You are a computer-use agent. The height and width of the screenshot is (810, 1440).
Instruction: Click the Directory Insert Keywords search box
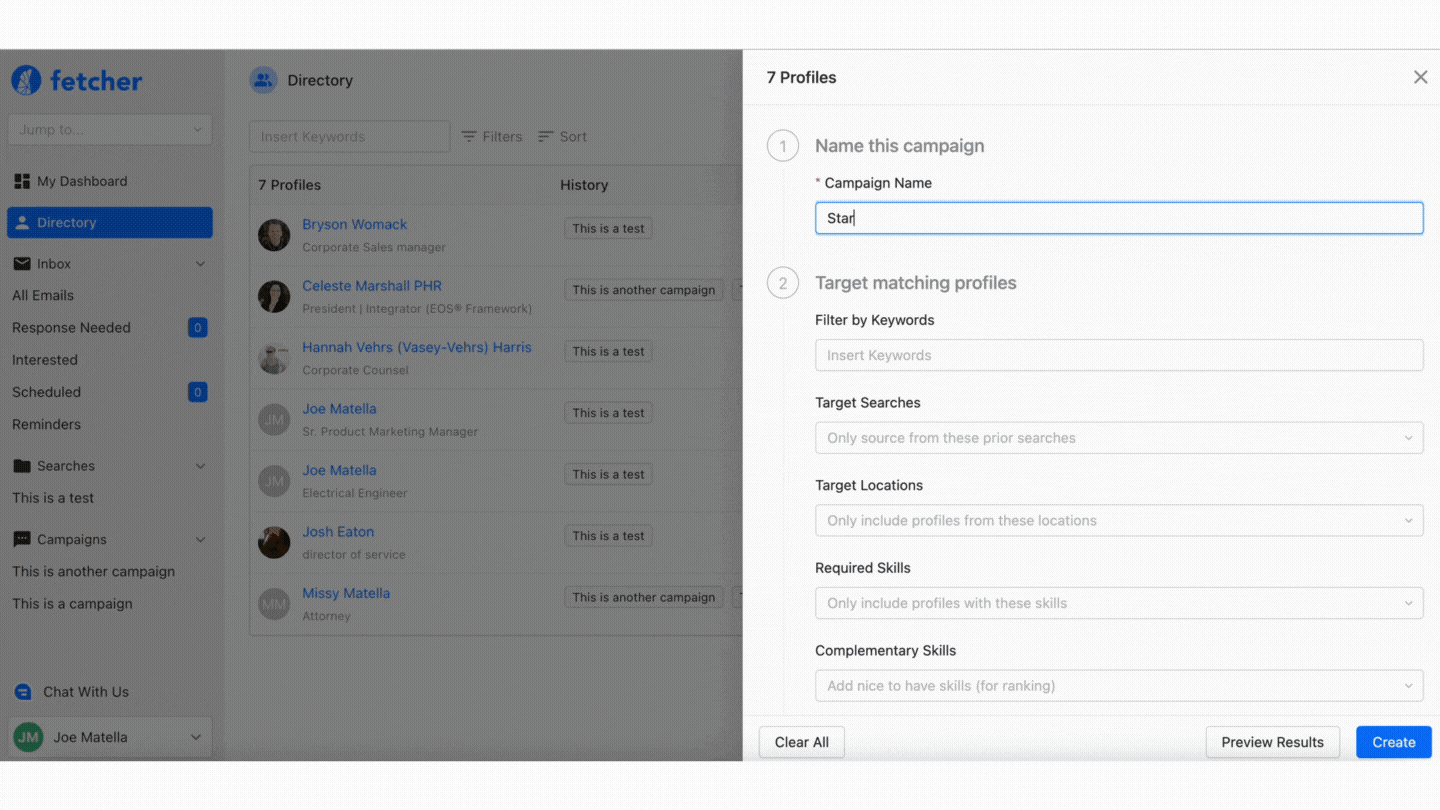[x=349, y=136]
